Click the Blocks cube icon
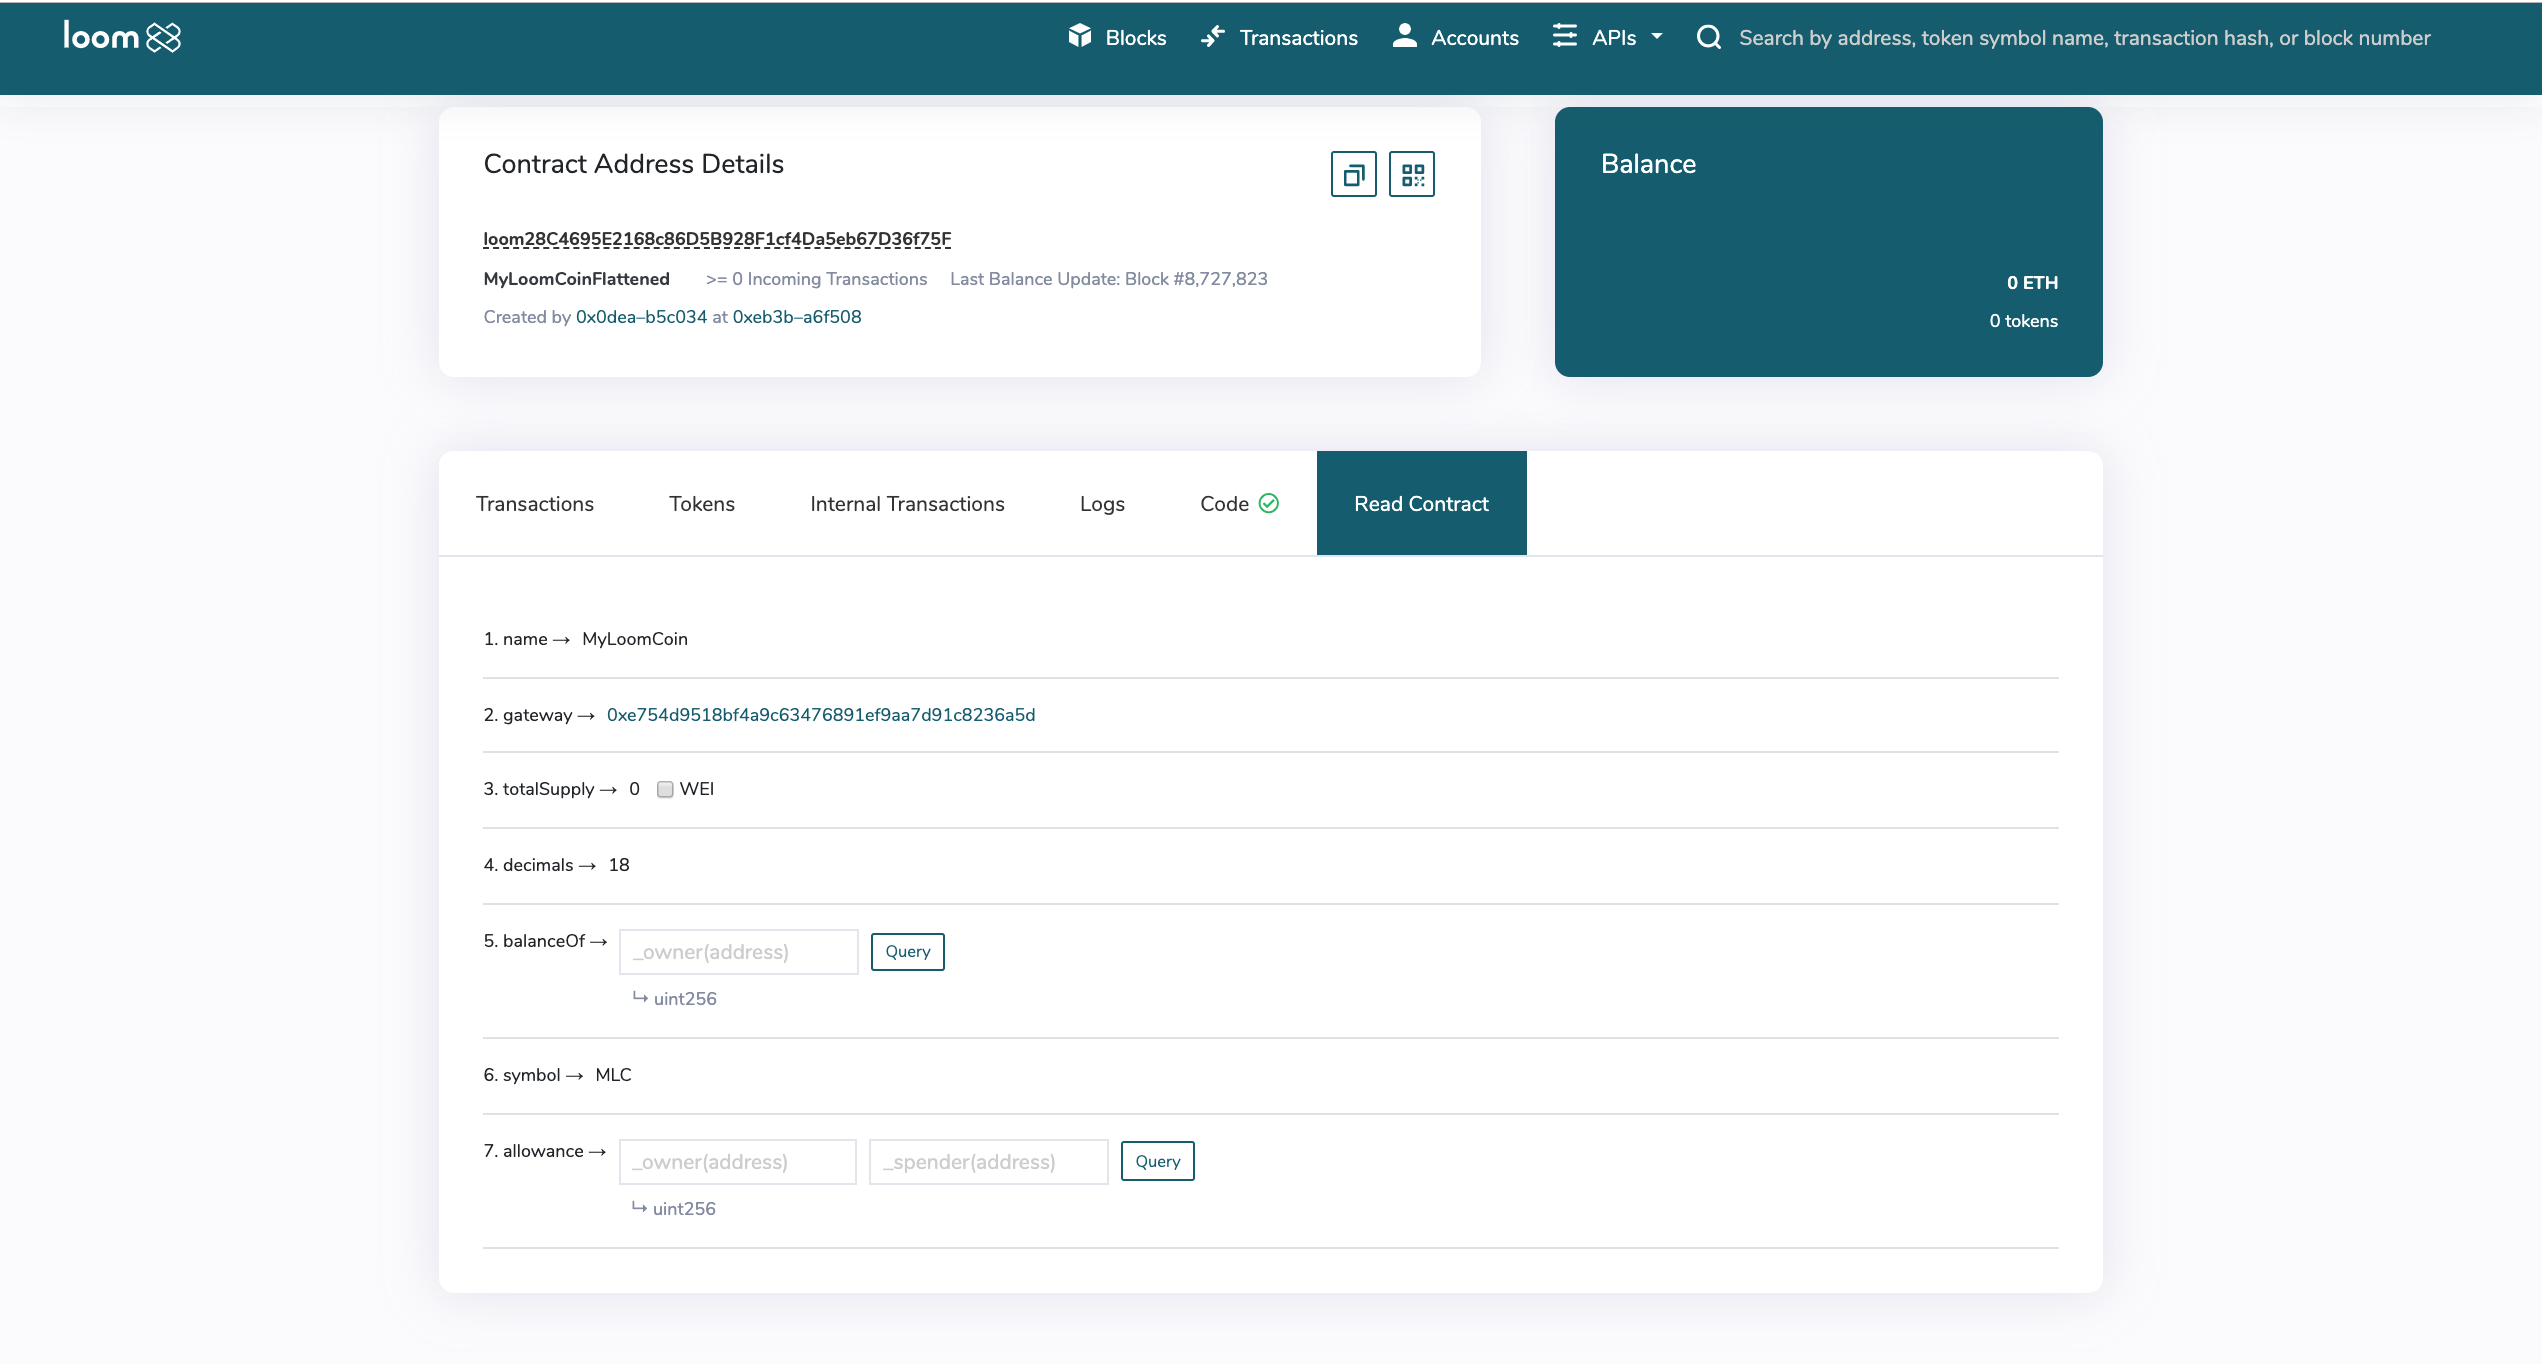The image size is (2542, 1364). coord(1080,36)
